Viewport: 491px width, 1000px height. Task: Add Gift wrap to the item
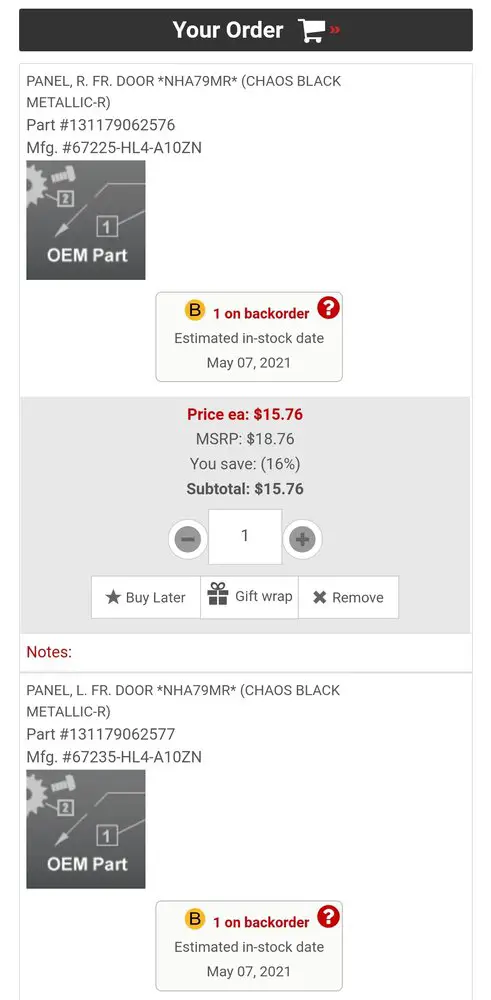(x=249, y=597)
